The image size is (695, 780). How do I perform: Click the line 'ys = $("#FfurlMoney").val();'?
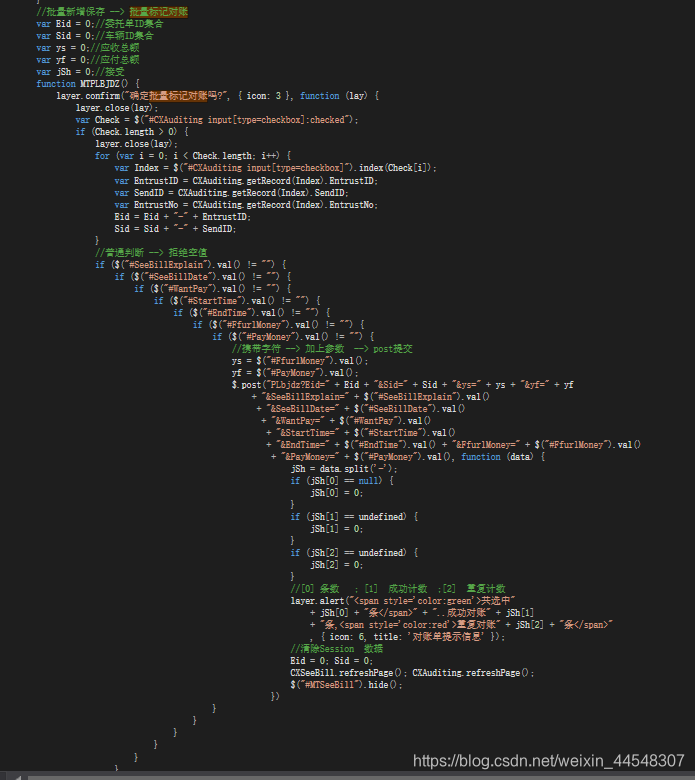(300, 360)
